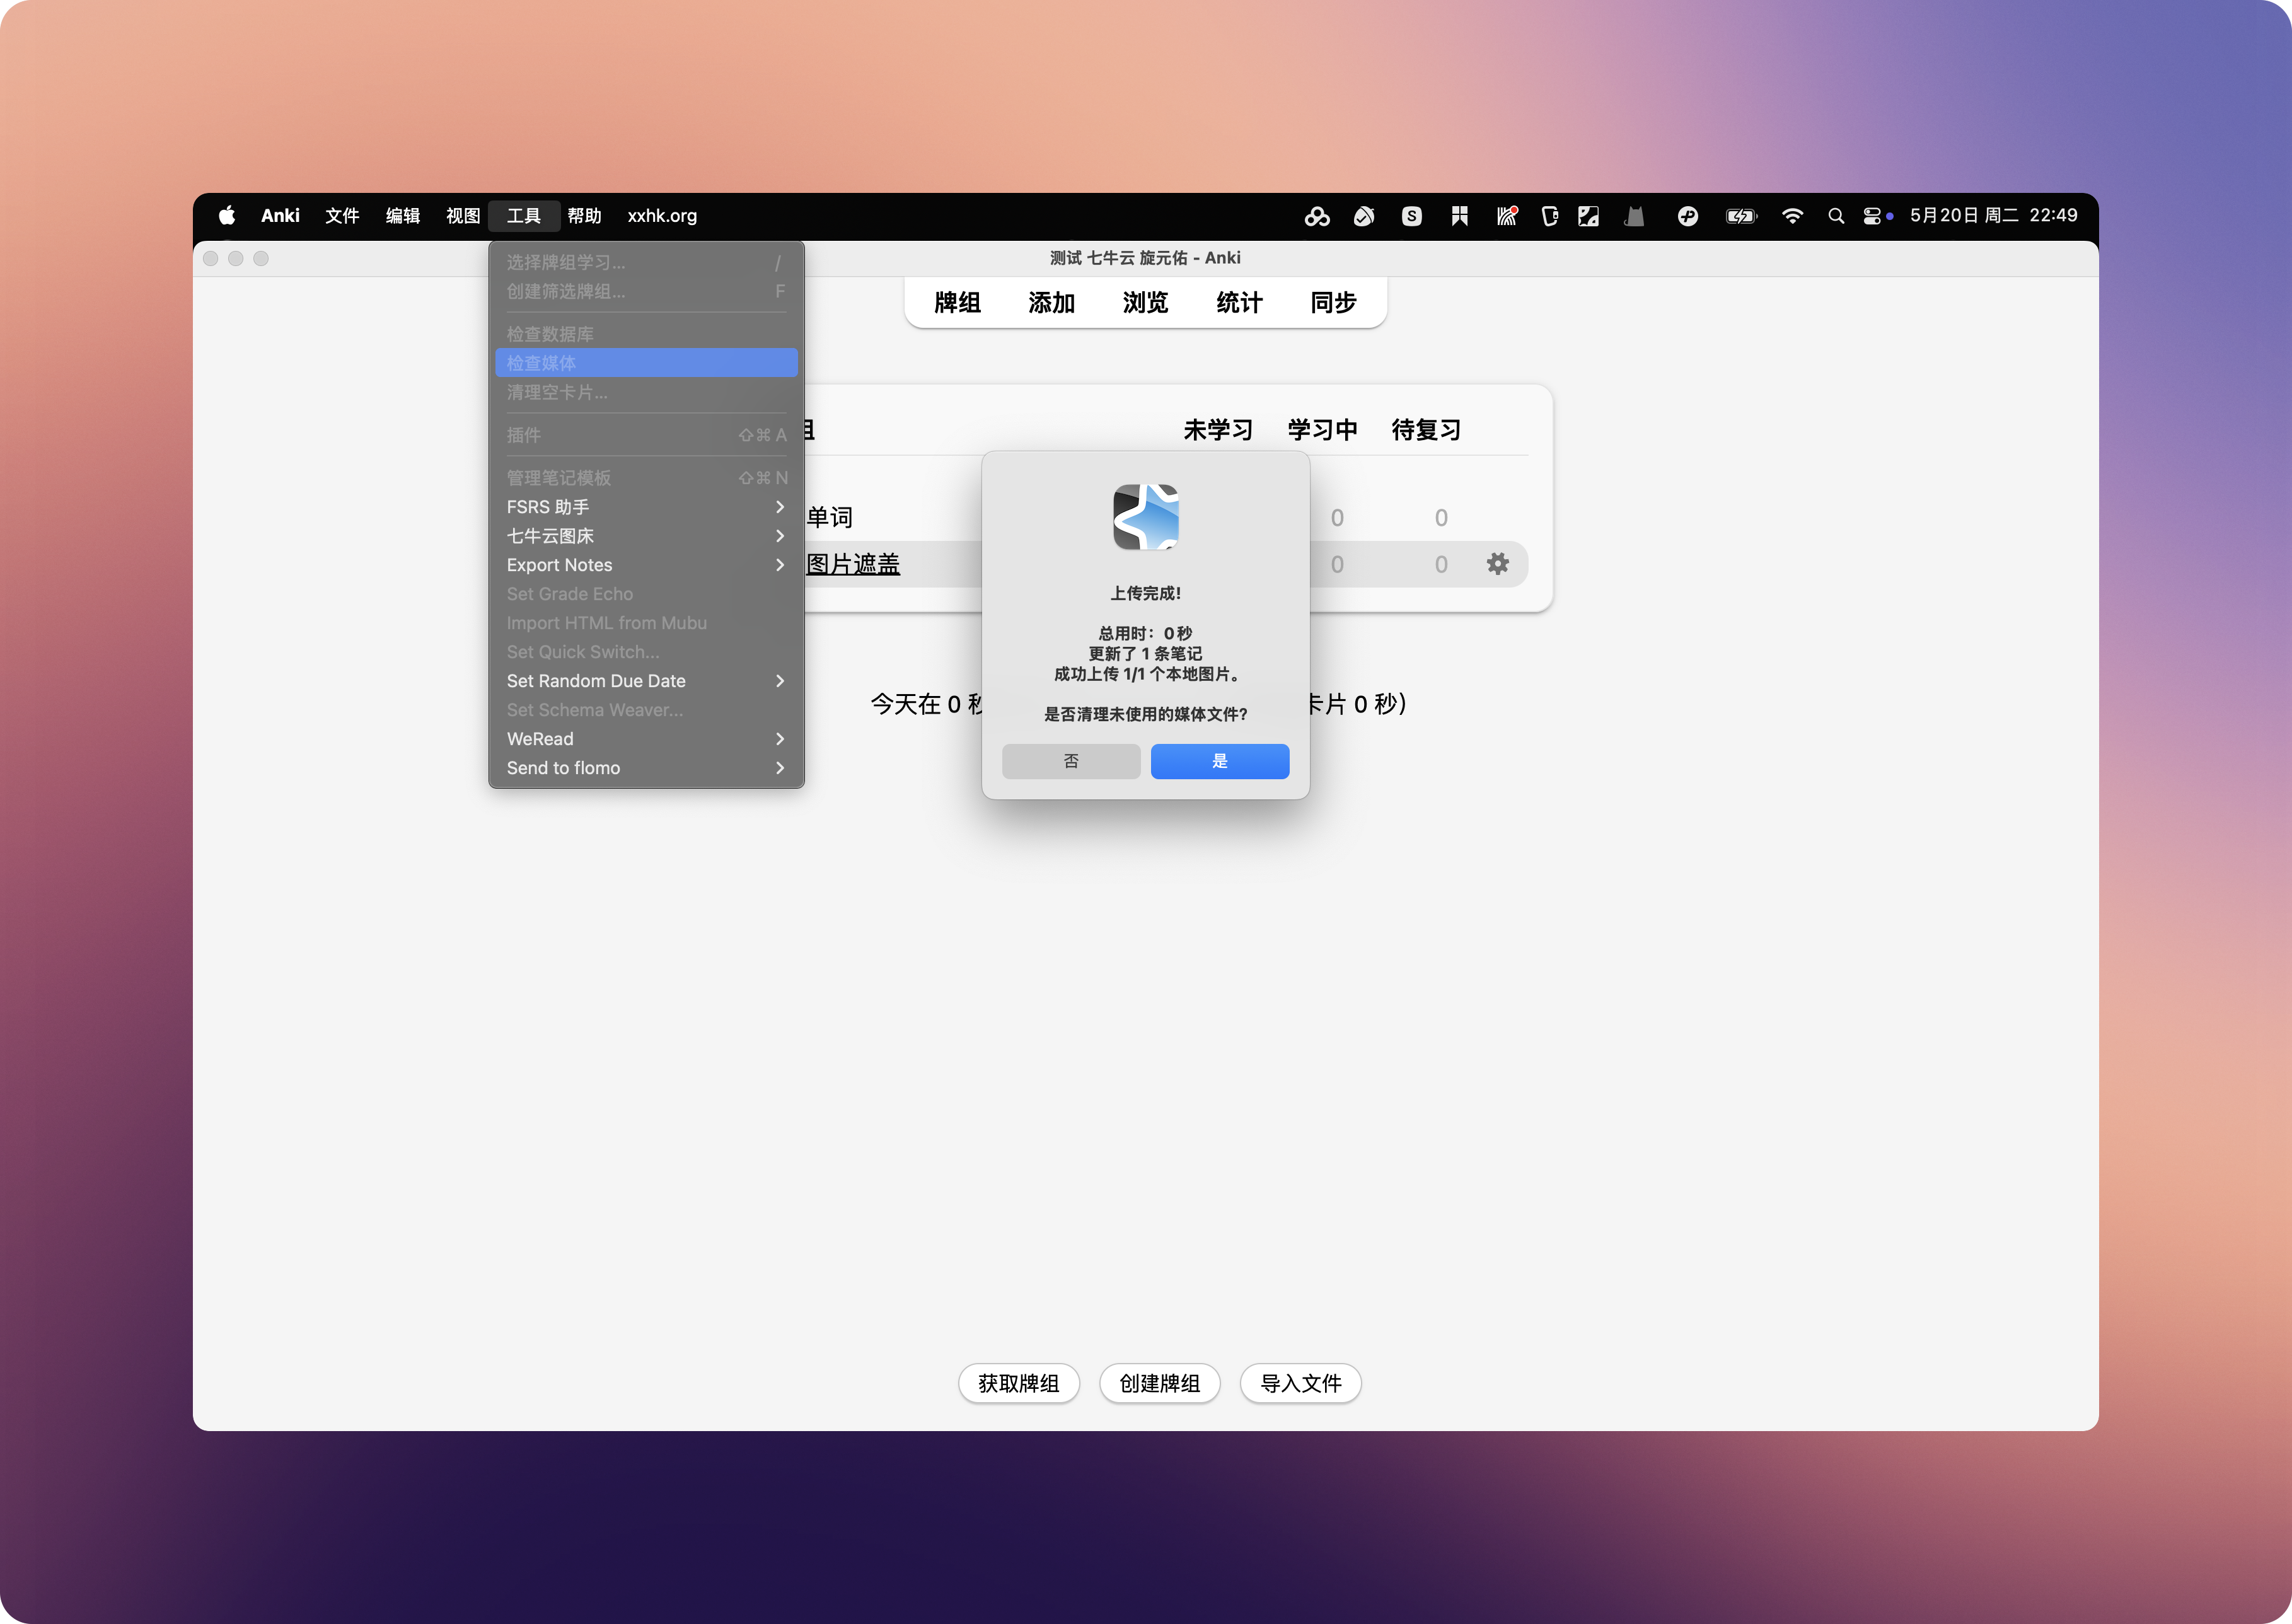Image resolution: width=2292 pixels, height=1624 pixels.
Task: Choose 清理空卡片 menu entry
Action: click(646, 392)
